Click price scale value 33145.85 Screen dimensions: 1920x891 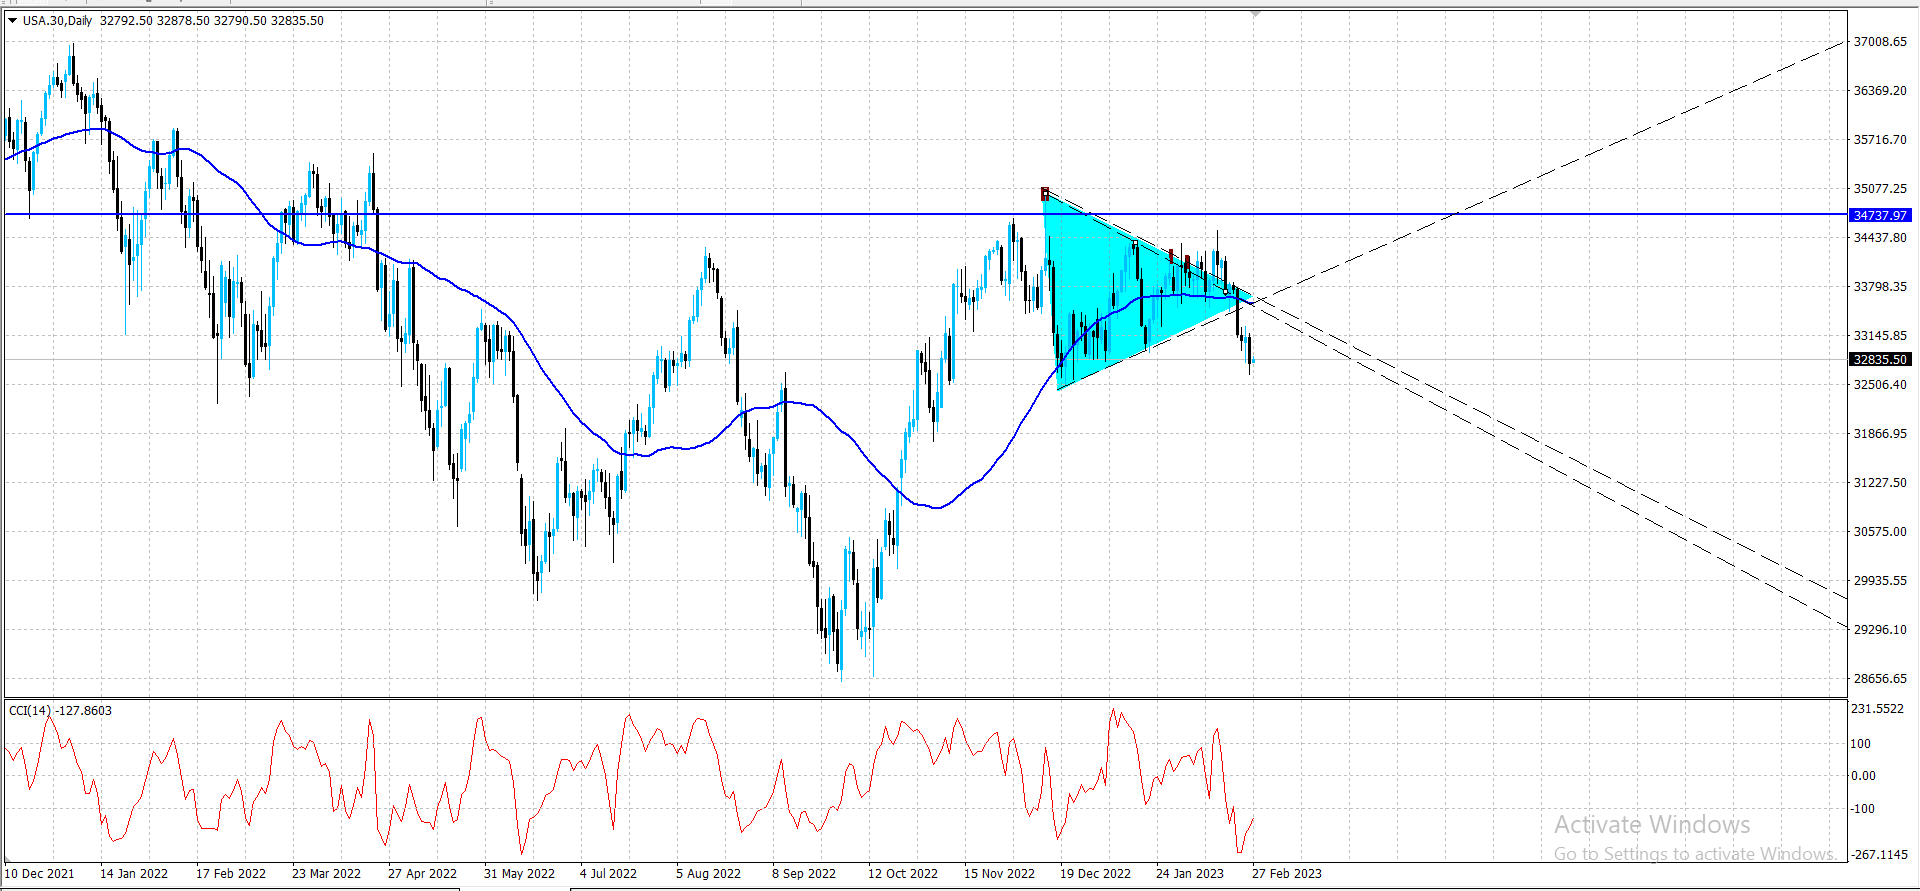[x=1880, y=336]
